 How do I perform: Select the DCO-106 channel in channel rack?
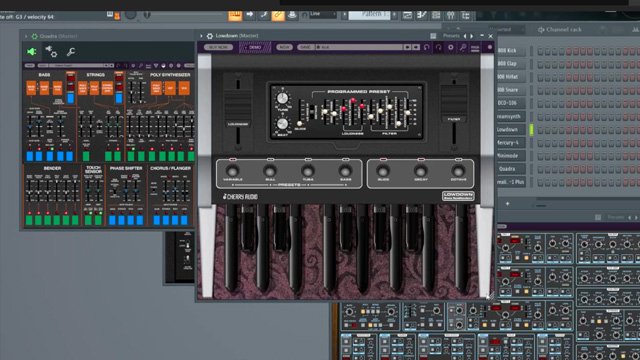click(x=511, y=103)
